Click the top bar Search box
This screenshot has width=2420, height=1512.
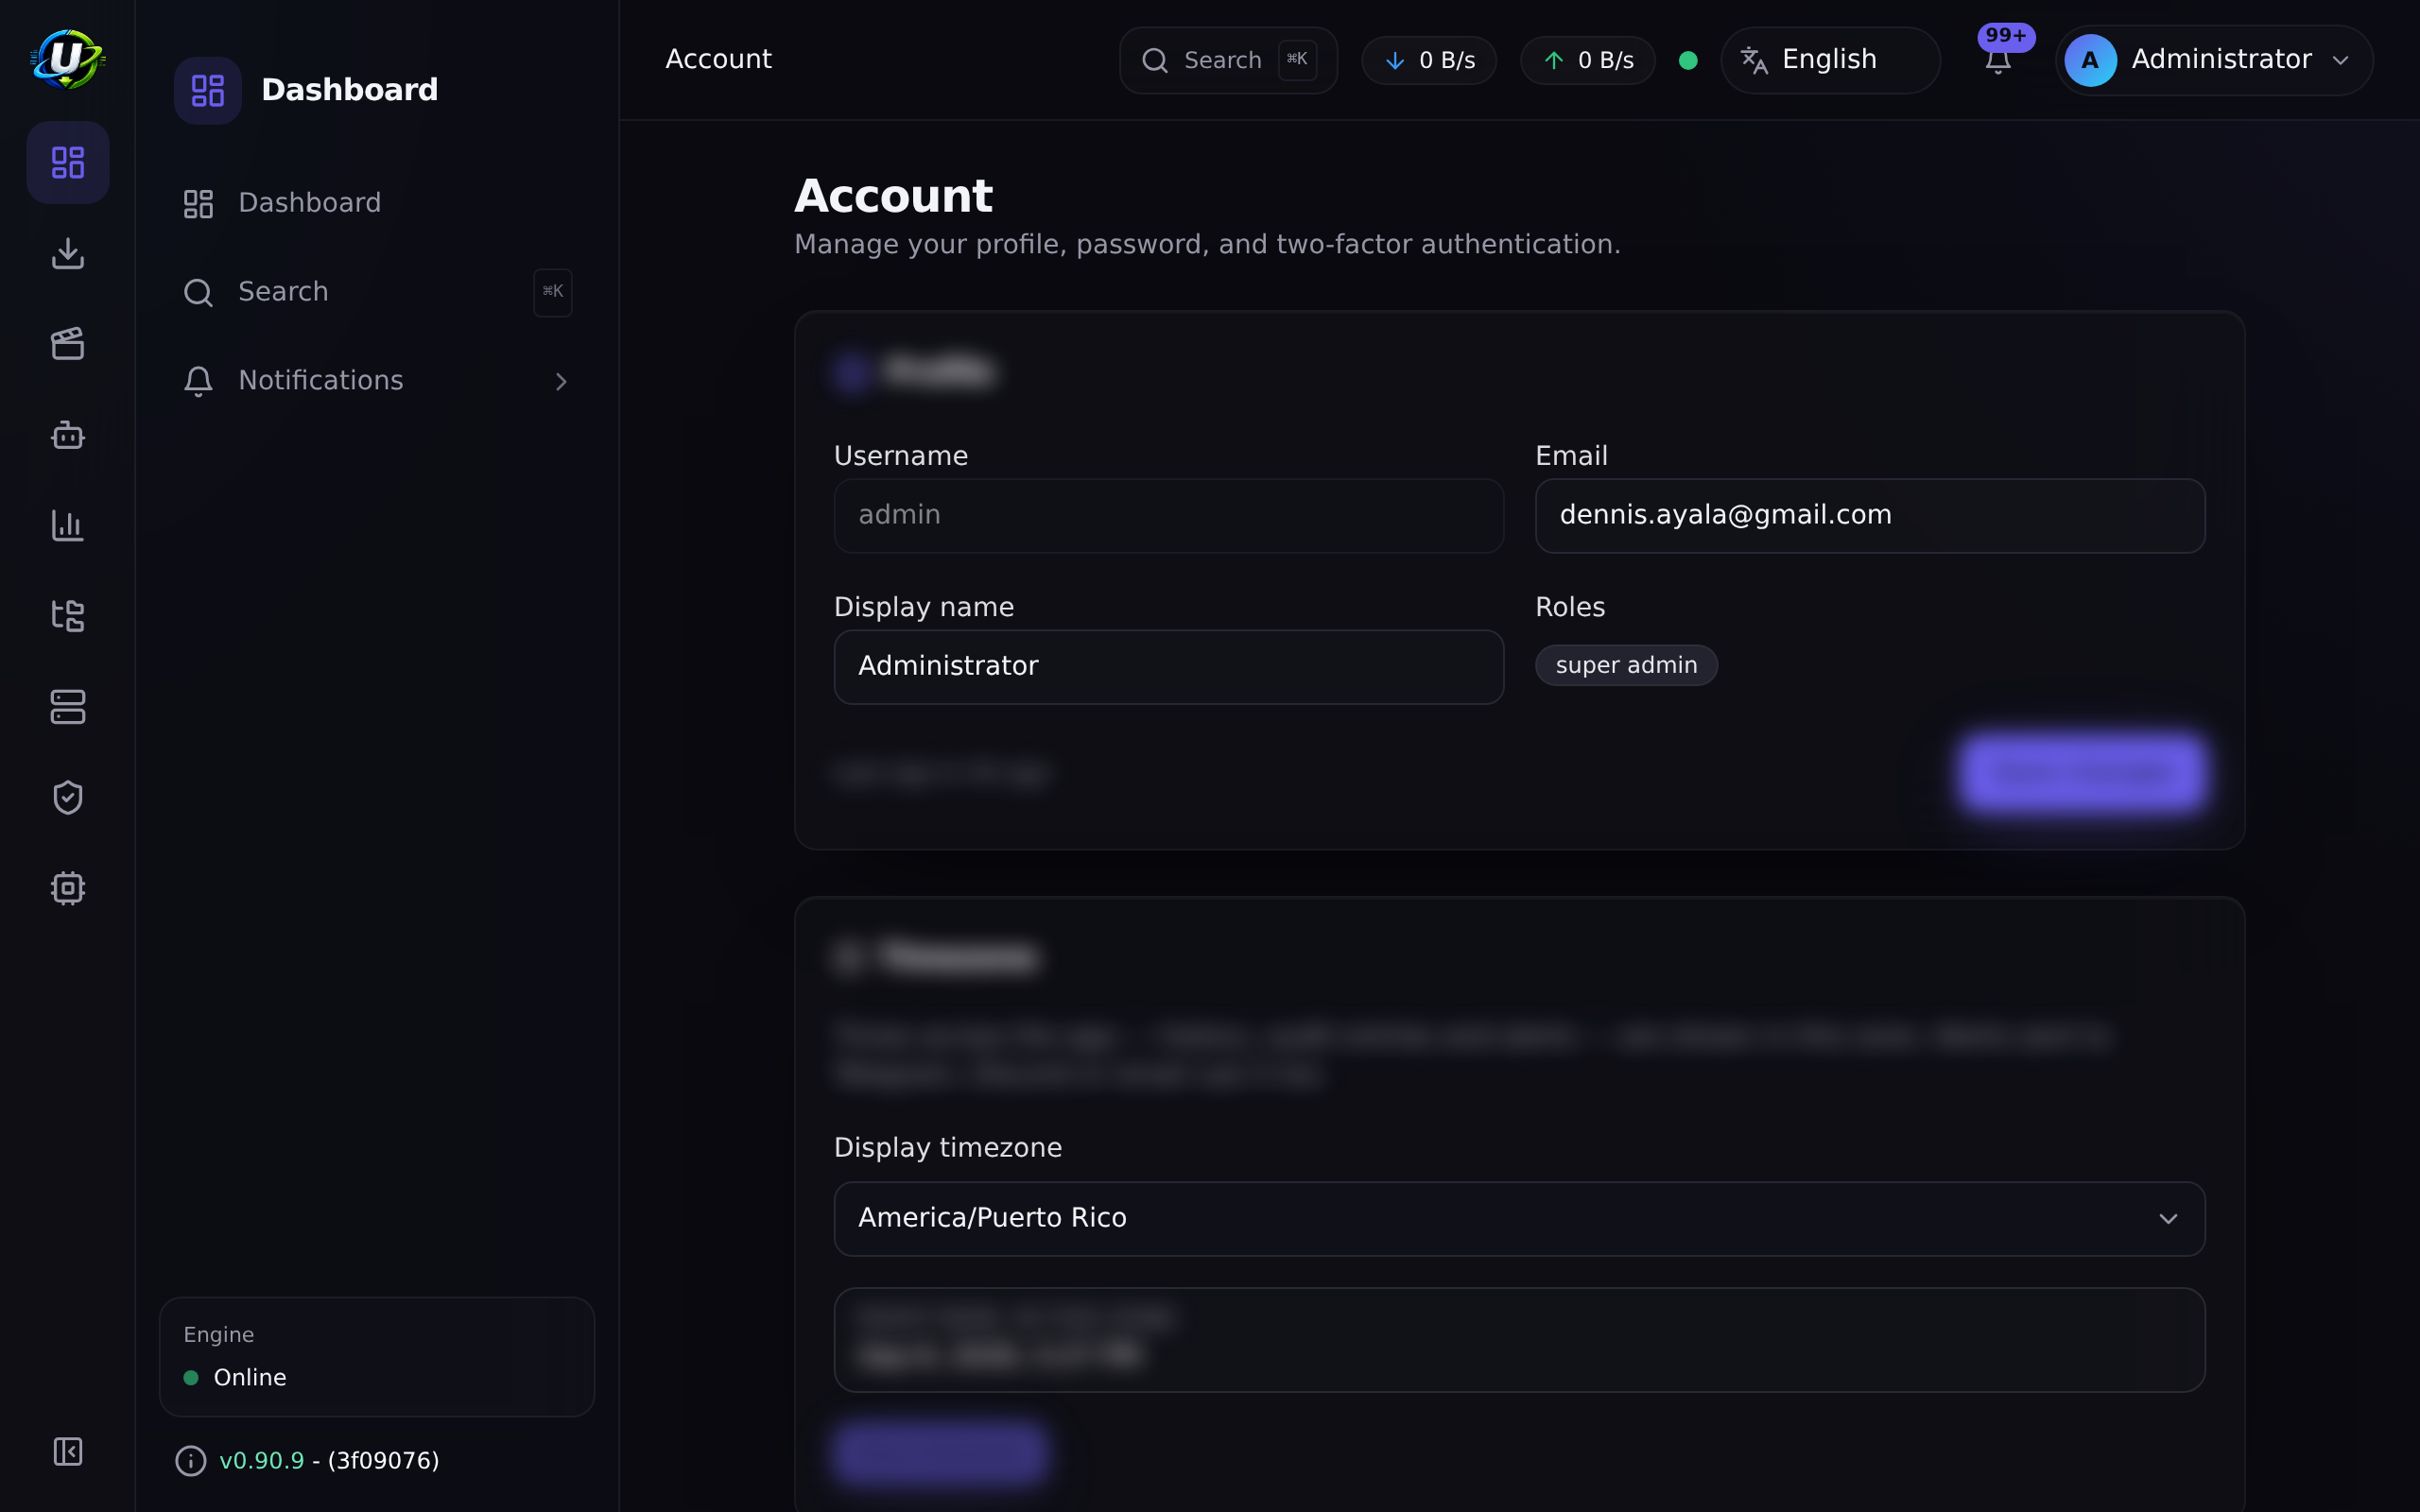coord(1228,60)
